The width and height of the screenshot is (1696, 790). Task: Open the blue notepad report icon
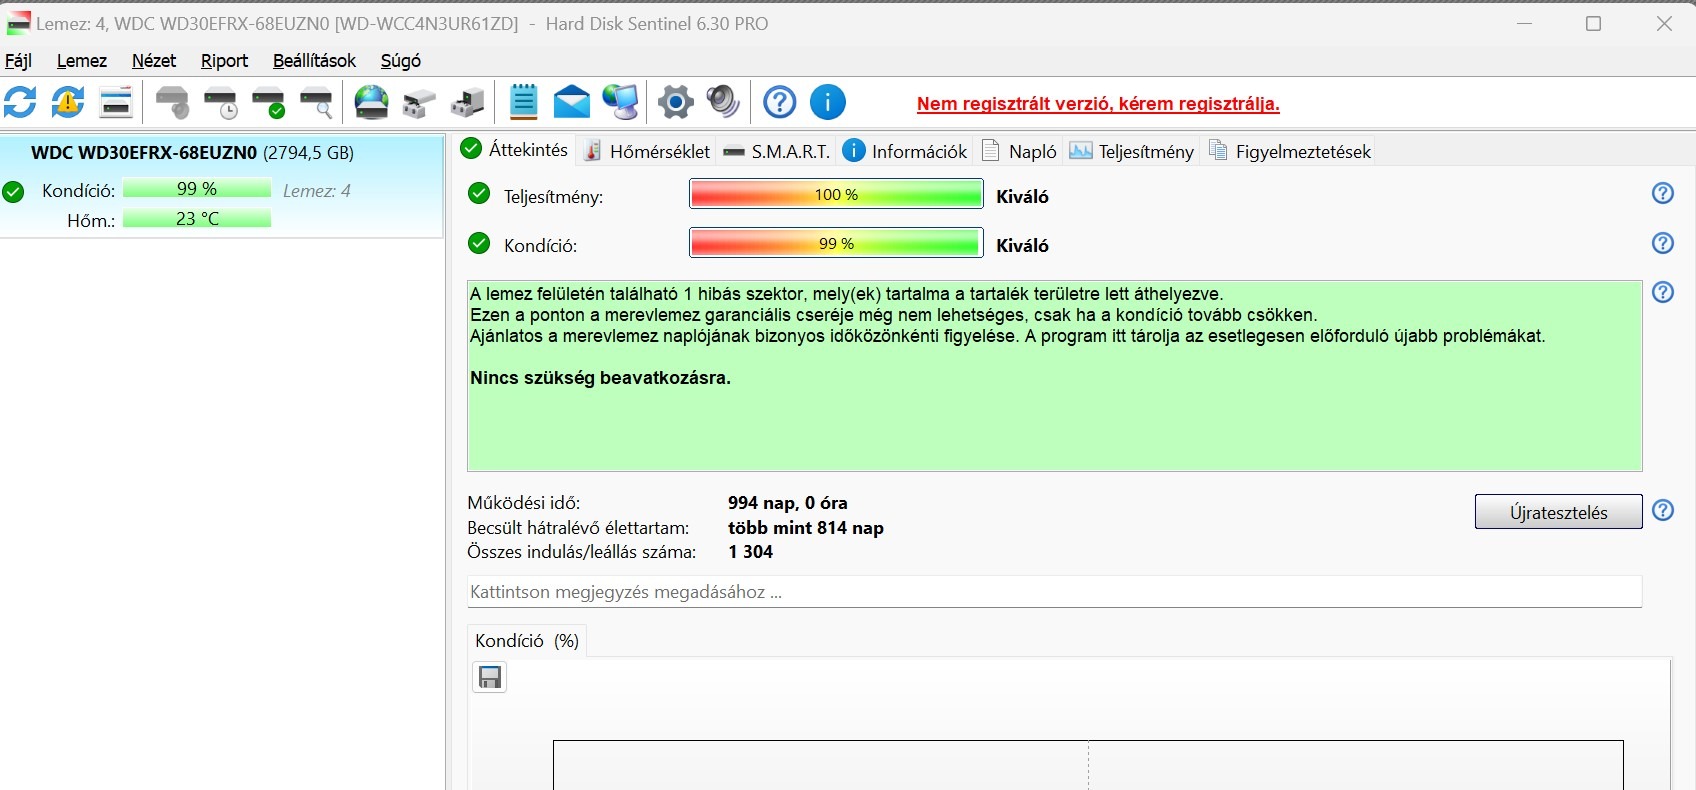[524, 102]
